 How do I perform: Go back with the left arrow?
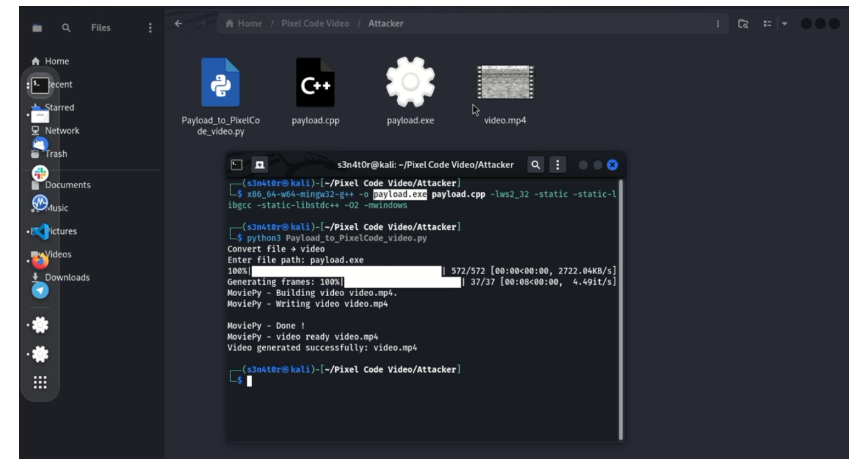(178, 23)
